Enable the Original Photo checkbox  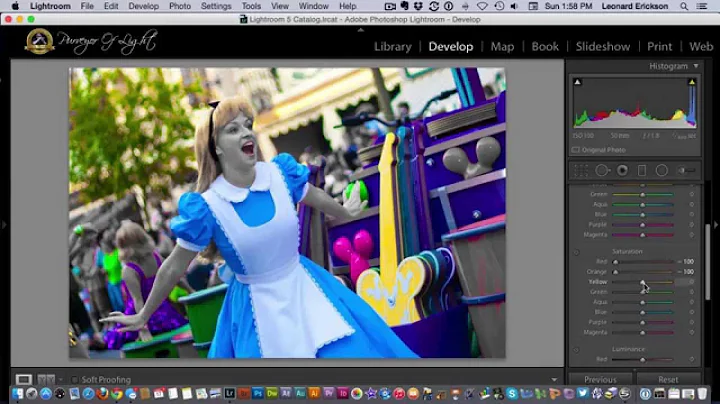pyautogui.click(x=576, y=150)
